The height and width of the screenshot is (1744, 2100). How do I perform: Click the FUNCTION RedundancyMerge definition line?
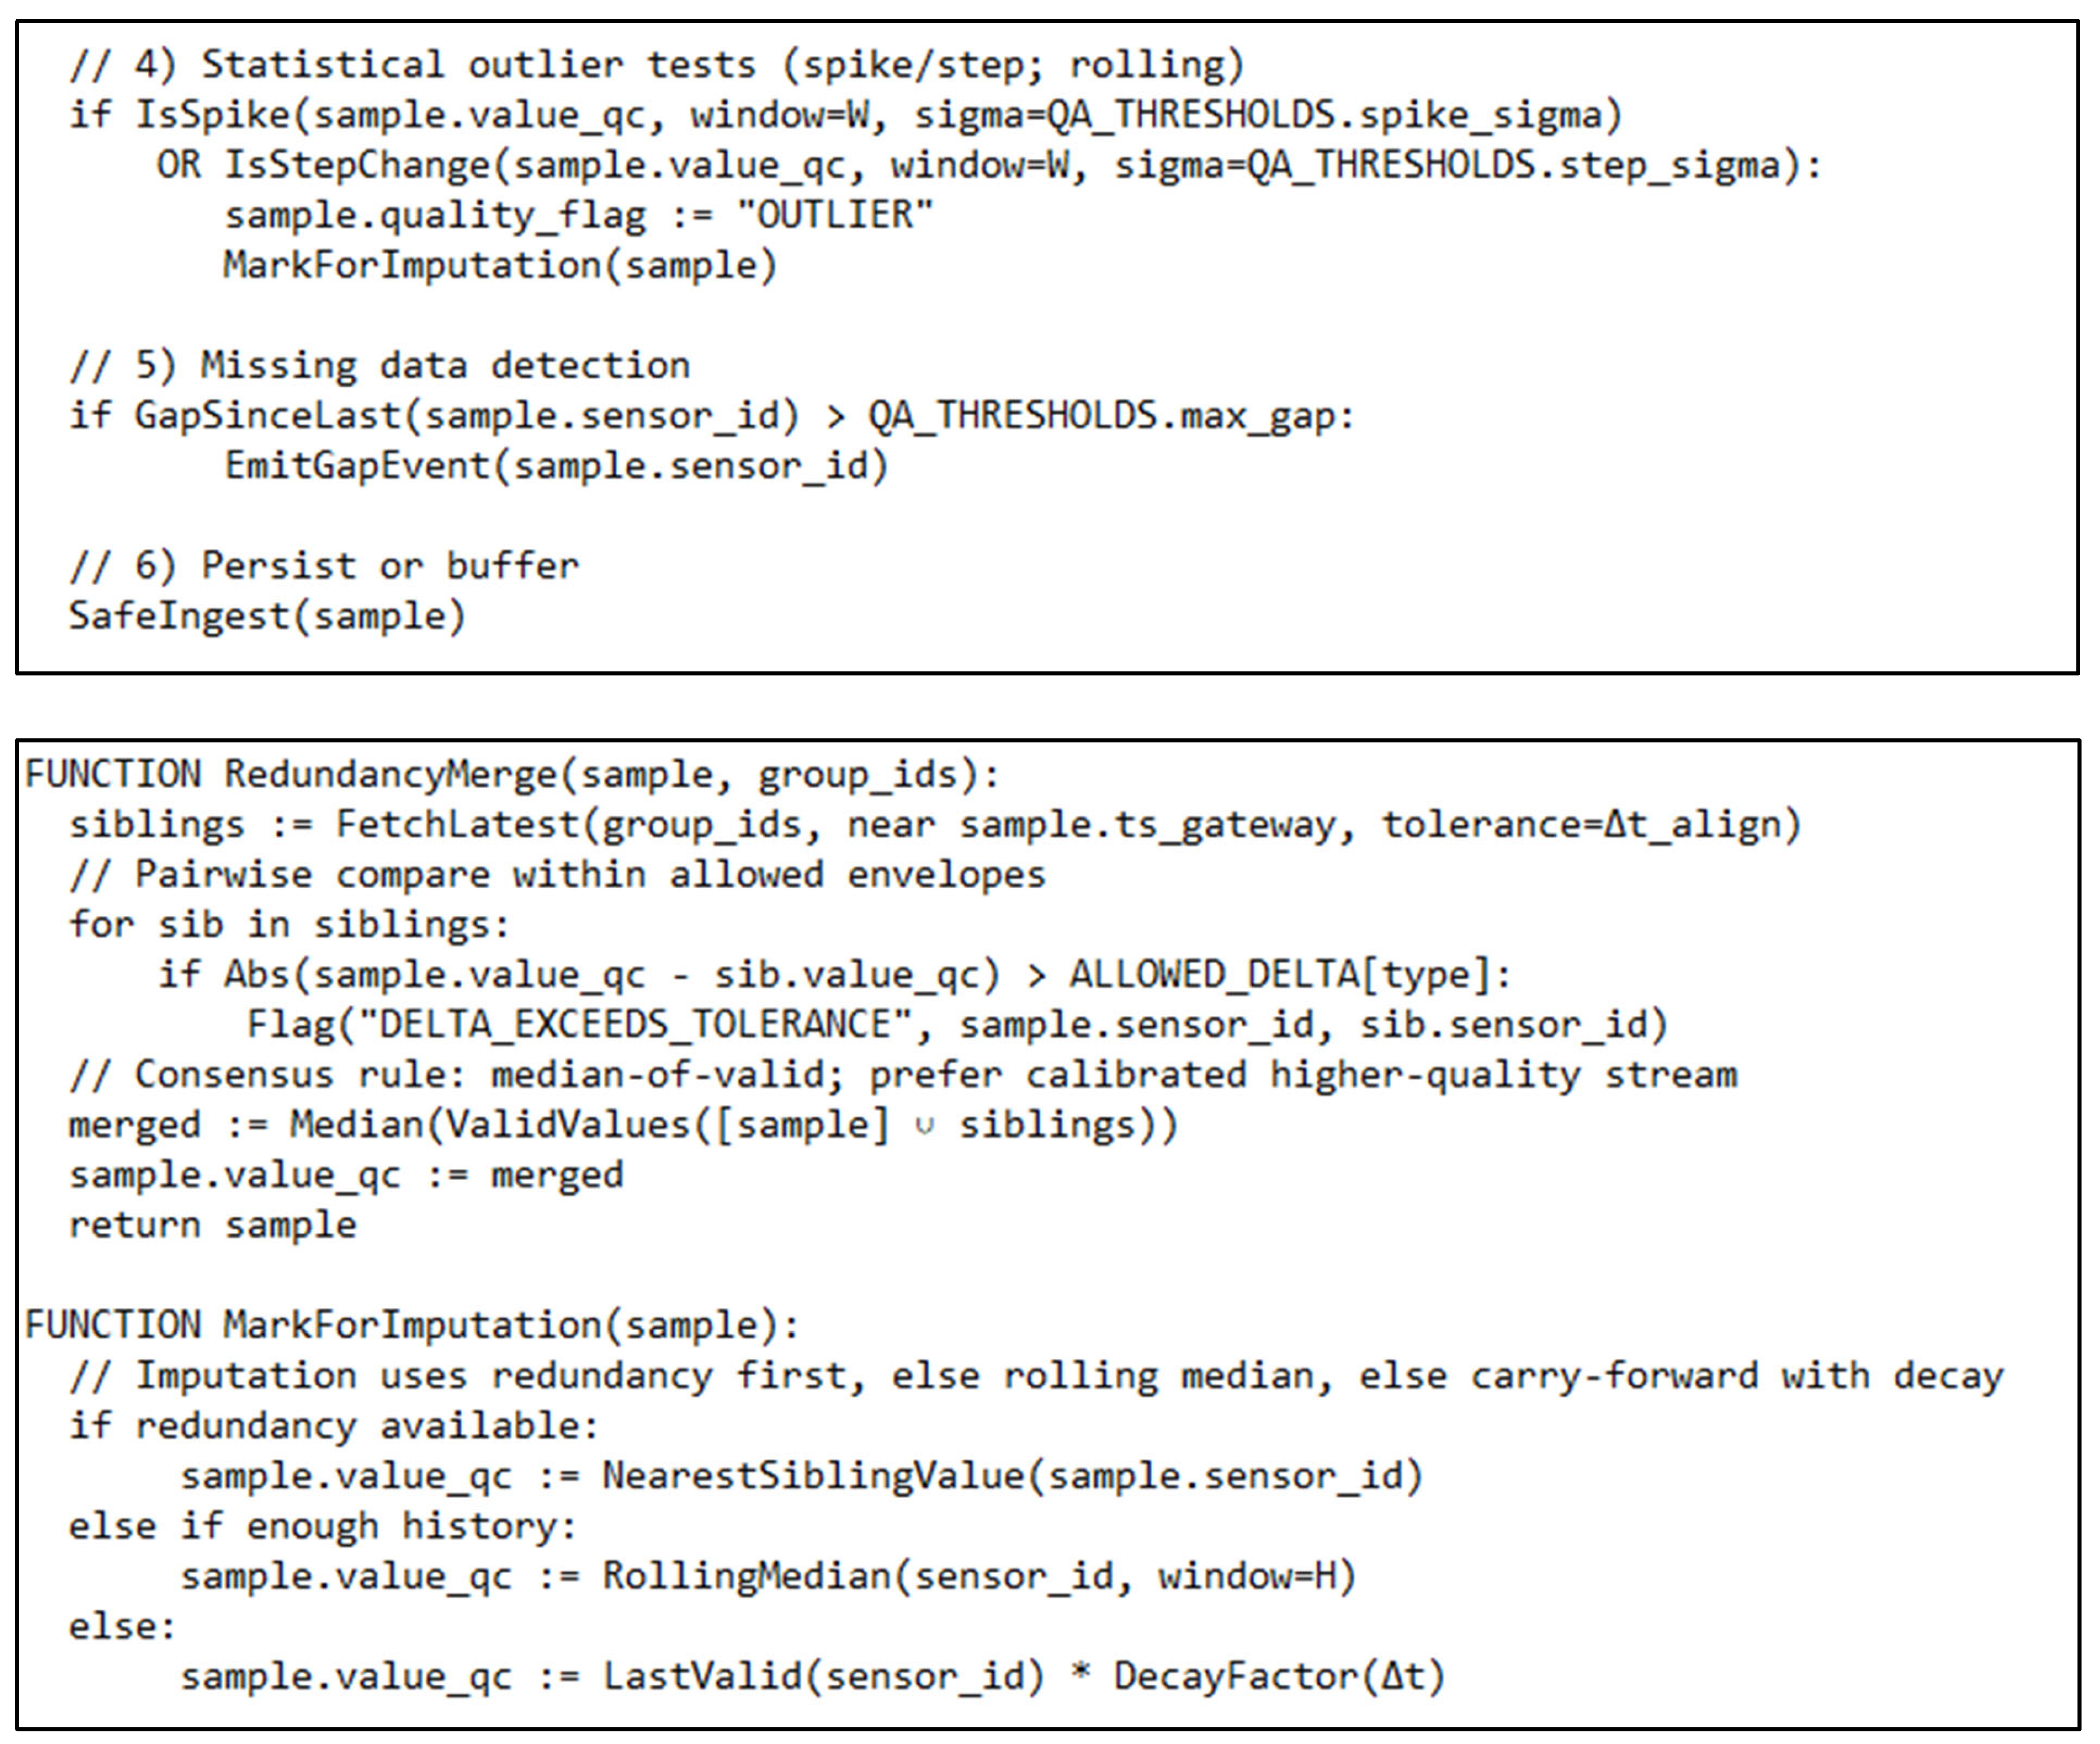coord(511,775)
